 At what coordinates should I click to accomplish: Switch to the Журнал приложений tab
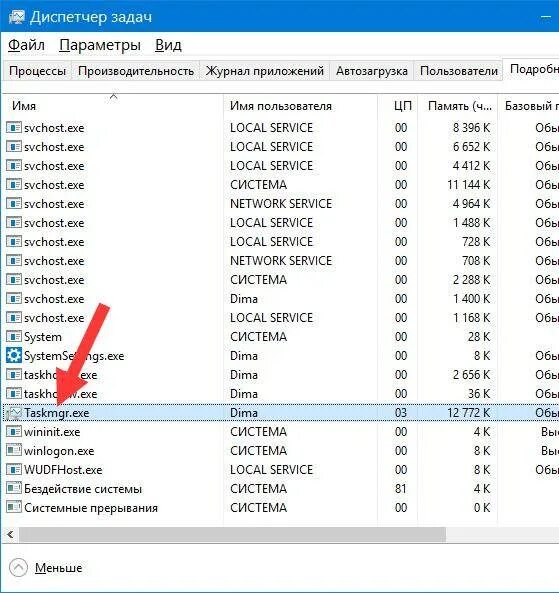click(264, 71)
